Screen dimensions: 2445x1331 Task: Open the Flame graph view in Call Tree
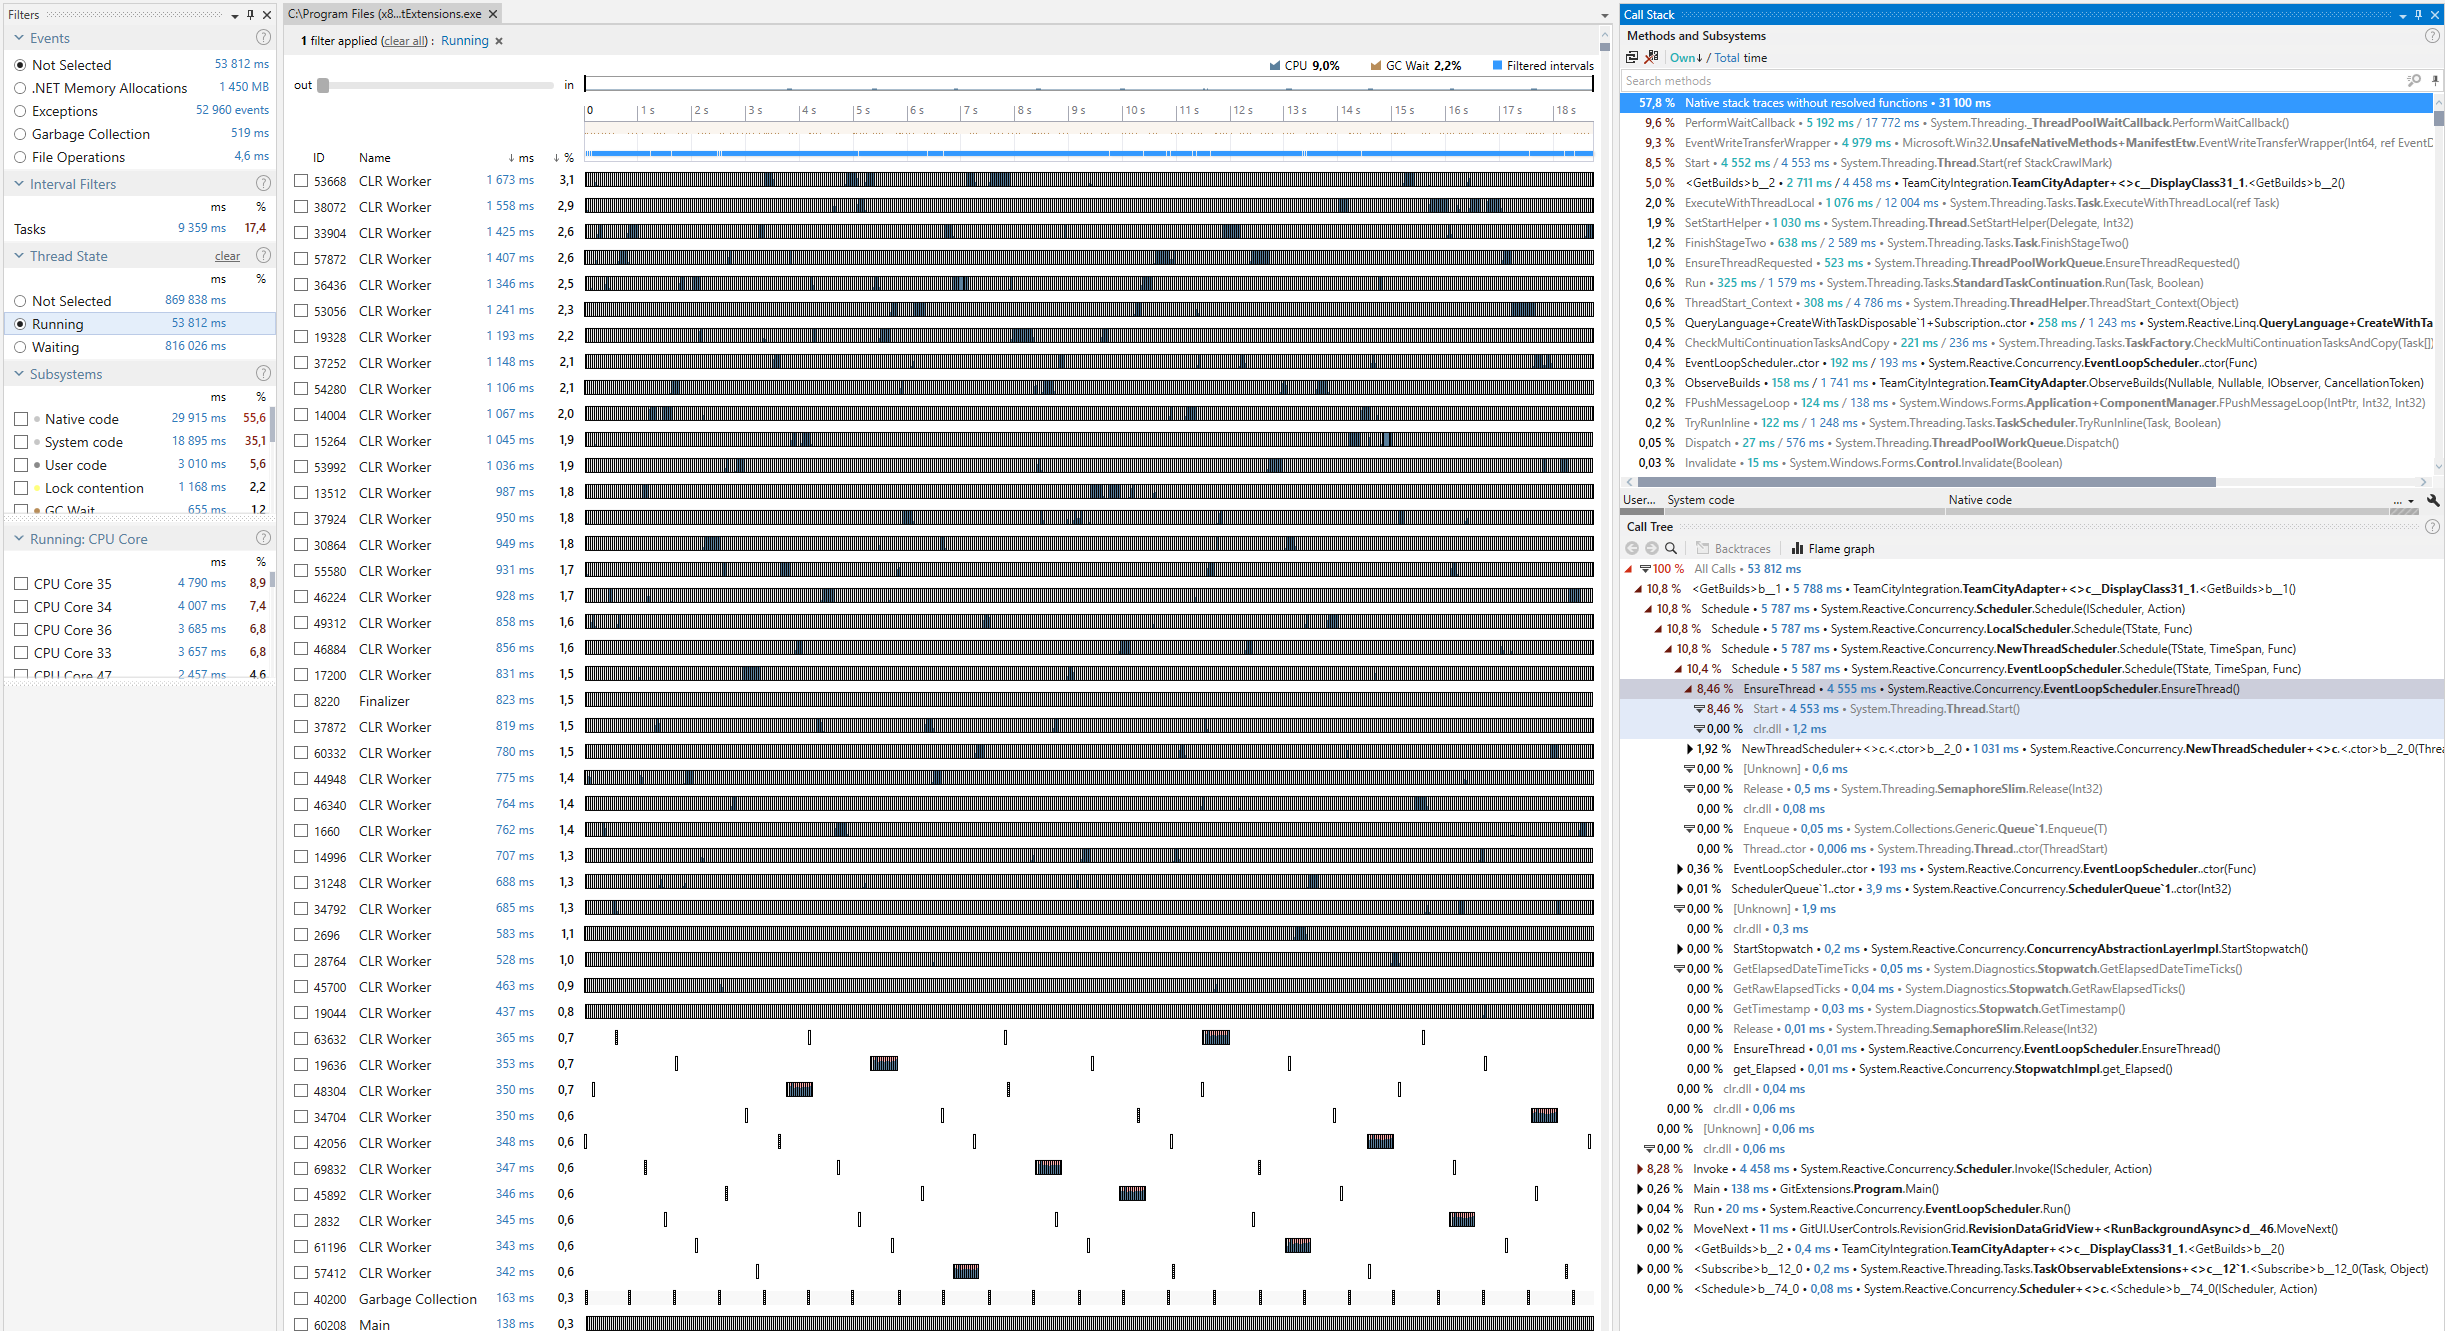(x=1831, y=548)
